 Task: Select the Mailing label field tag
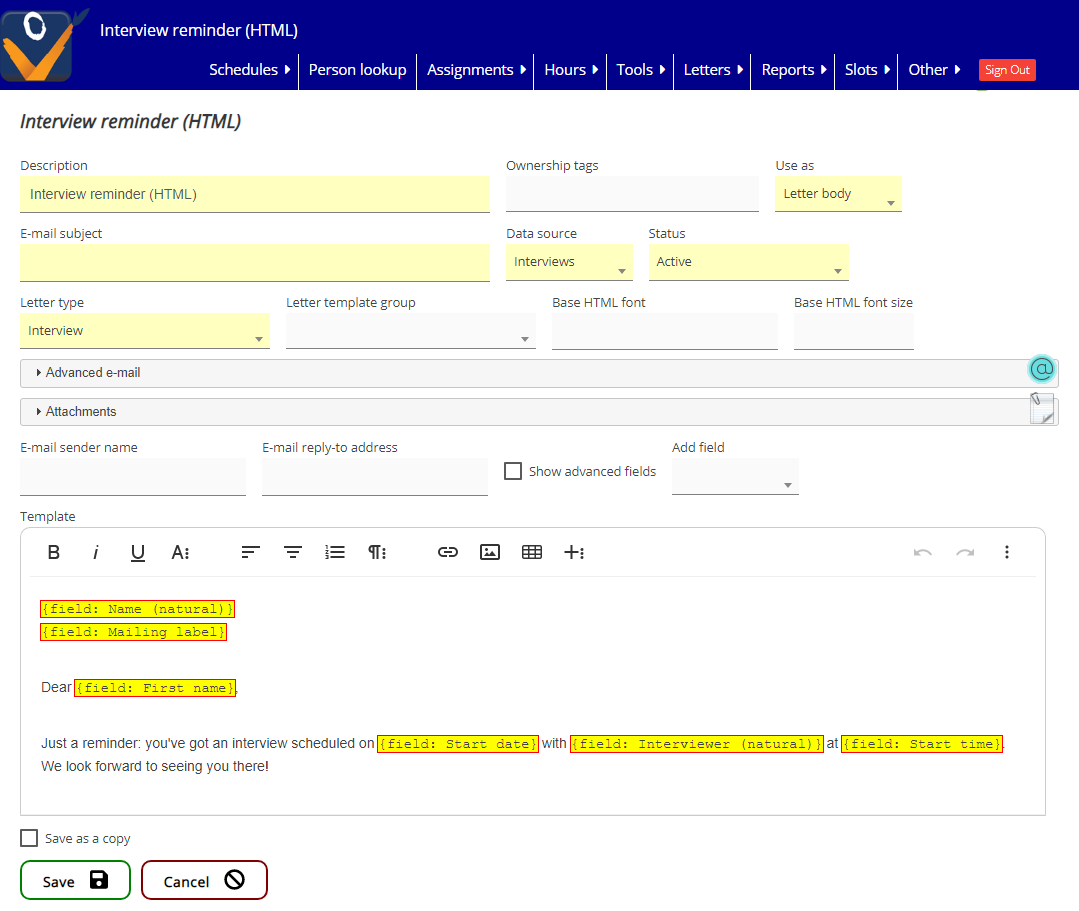133,632
